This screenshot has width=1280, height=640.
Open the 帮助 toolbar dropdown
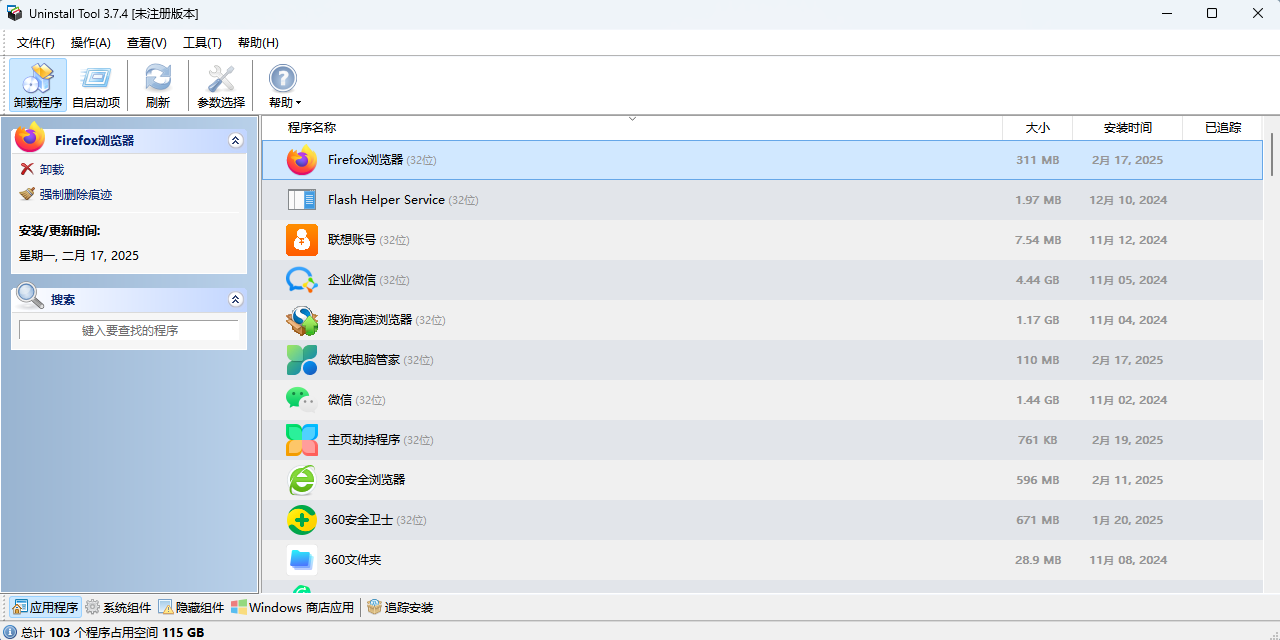(x=284, y=85)
